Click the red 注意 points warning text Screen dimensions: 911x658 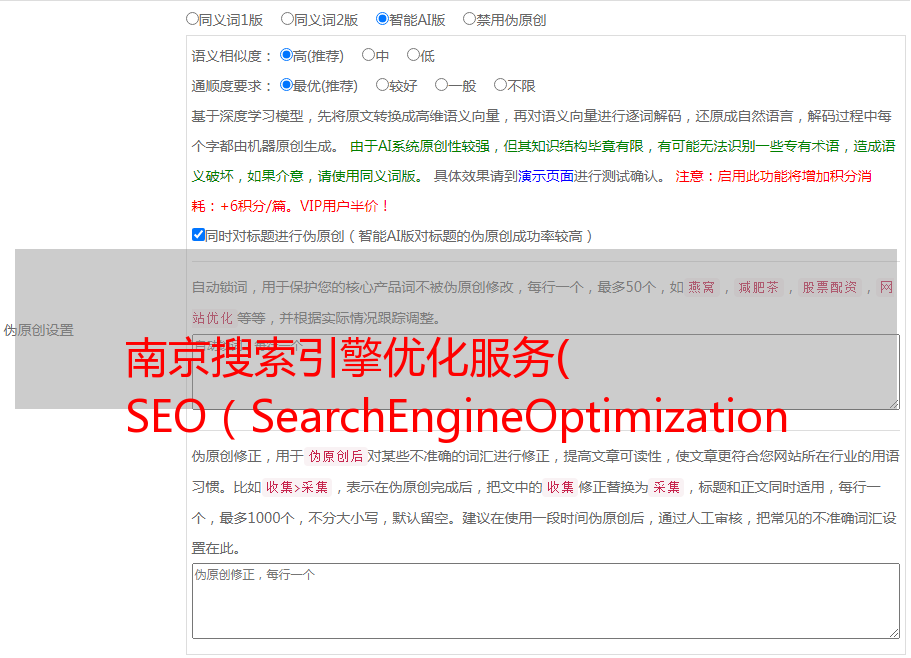532,191
